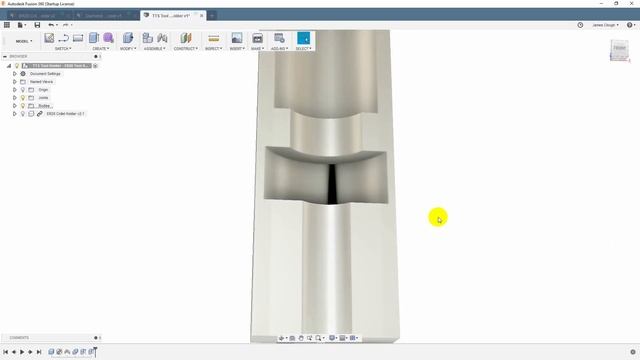Expand the Origin folder node

15,90
